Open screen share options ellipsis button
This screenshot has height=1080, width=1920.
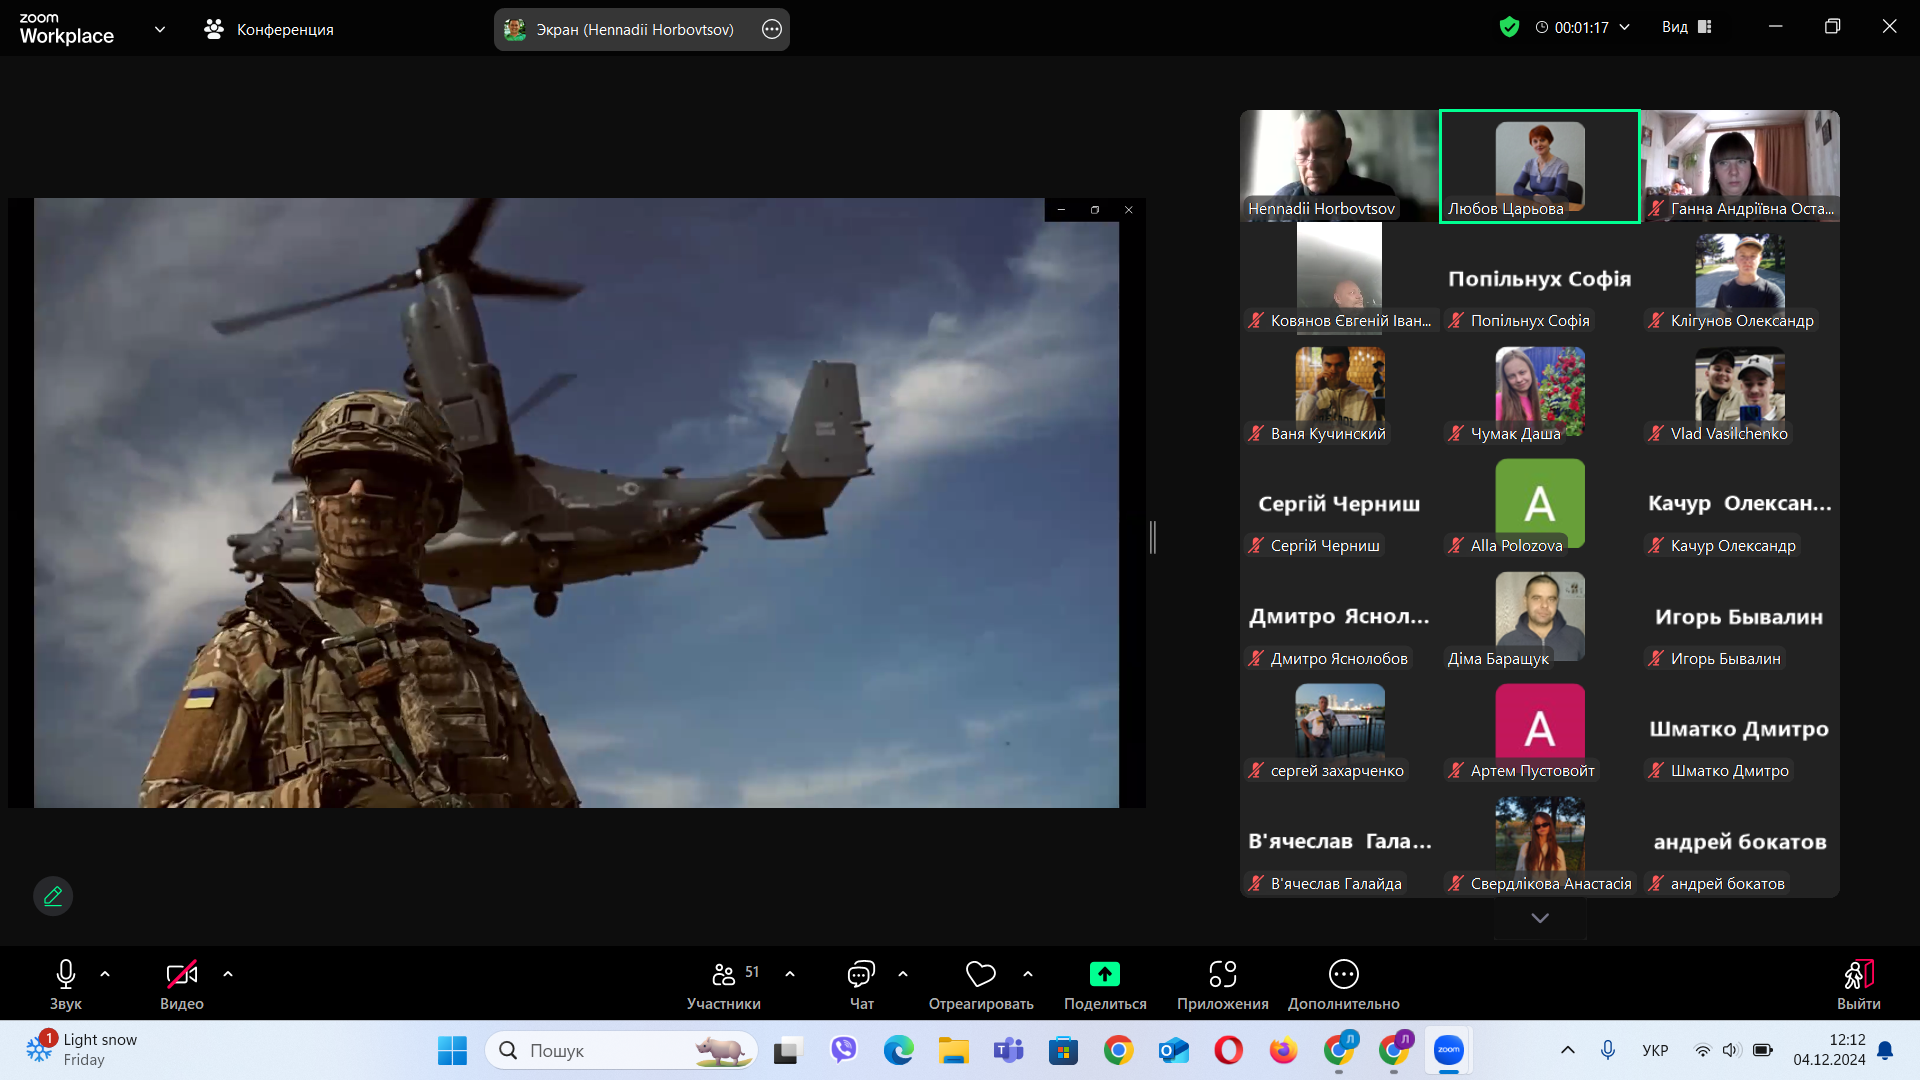pyautogui.click(x=771, y=29)
